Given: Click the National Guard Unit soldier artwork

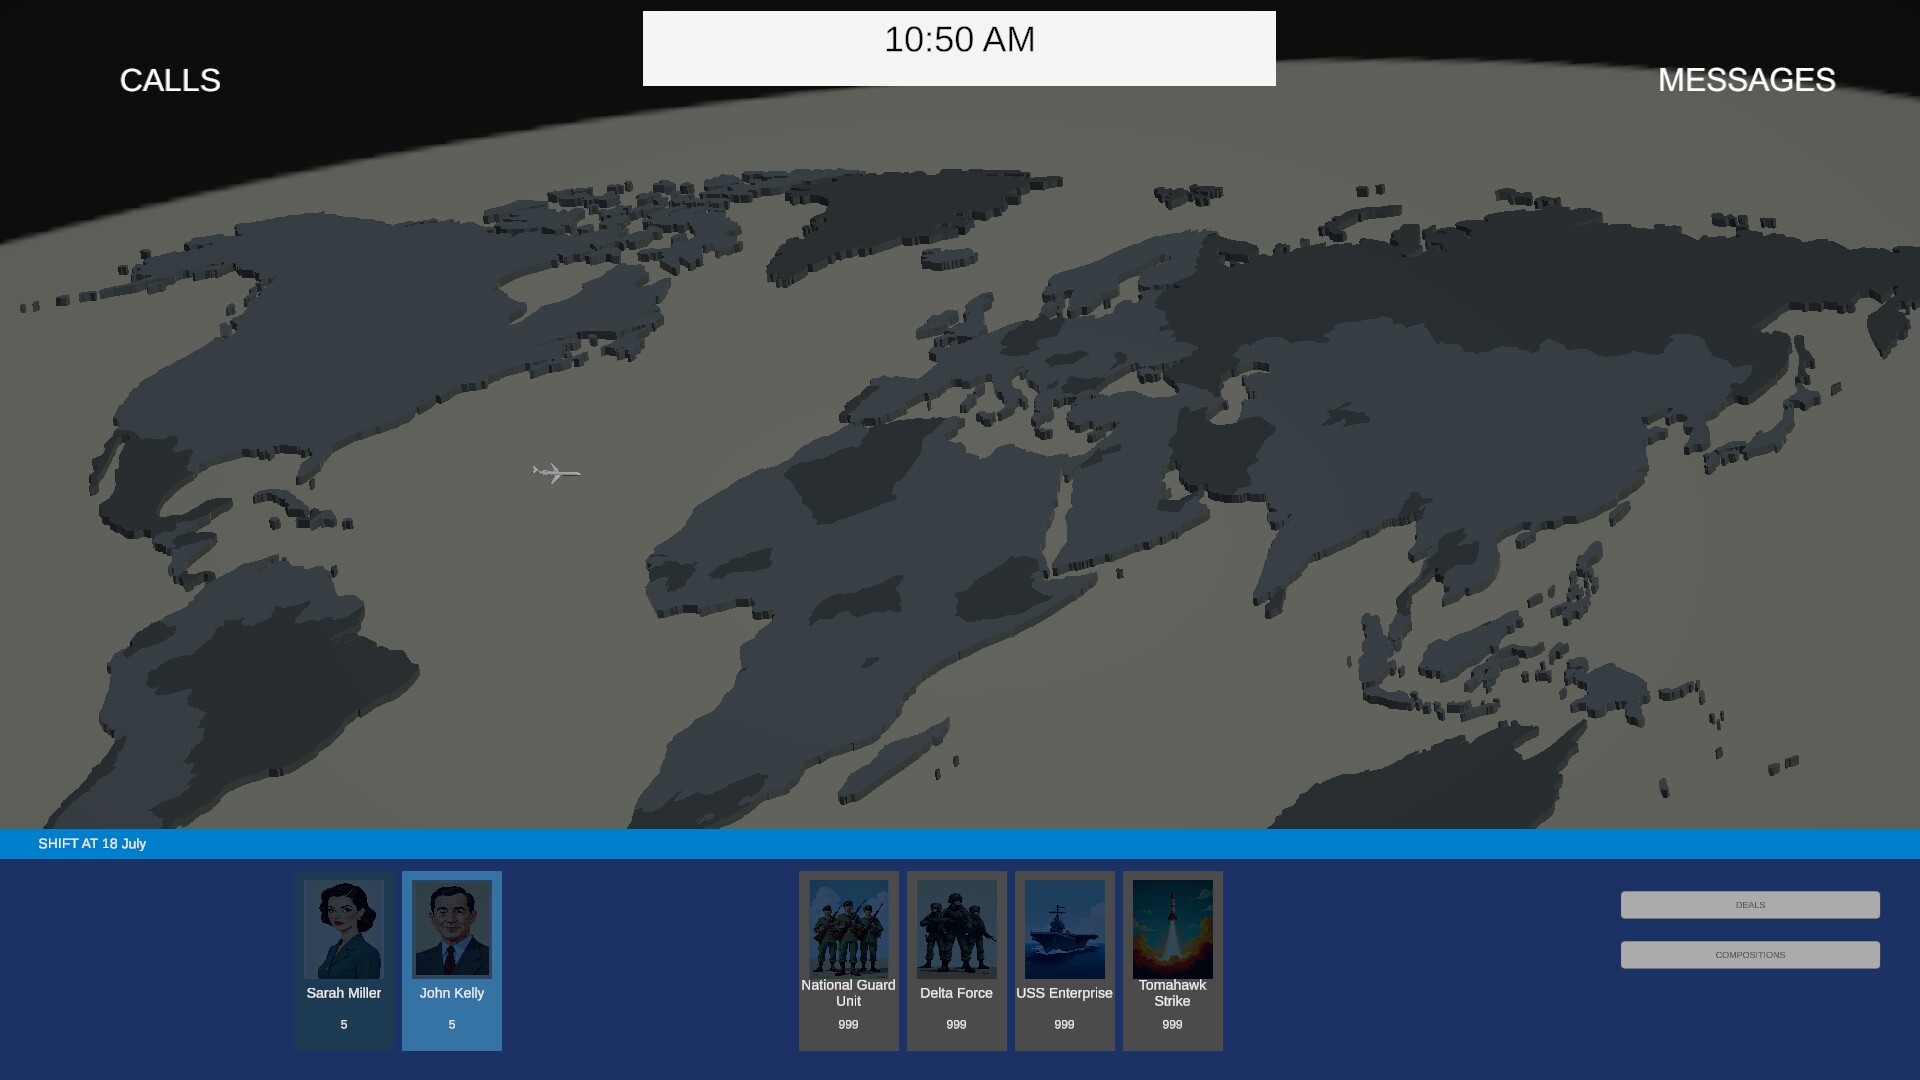Looking at the screenshot, I should (848, 928).
